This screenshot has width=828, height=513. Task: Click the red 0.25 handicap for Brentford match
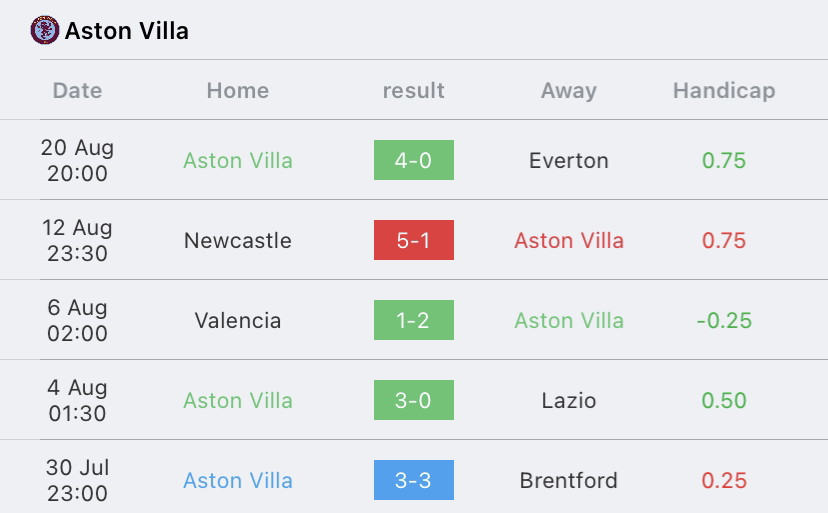coord(724,480)
